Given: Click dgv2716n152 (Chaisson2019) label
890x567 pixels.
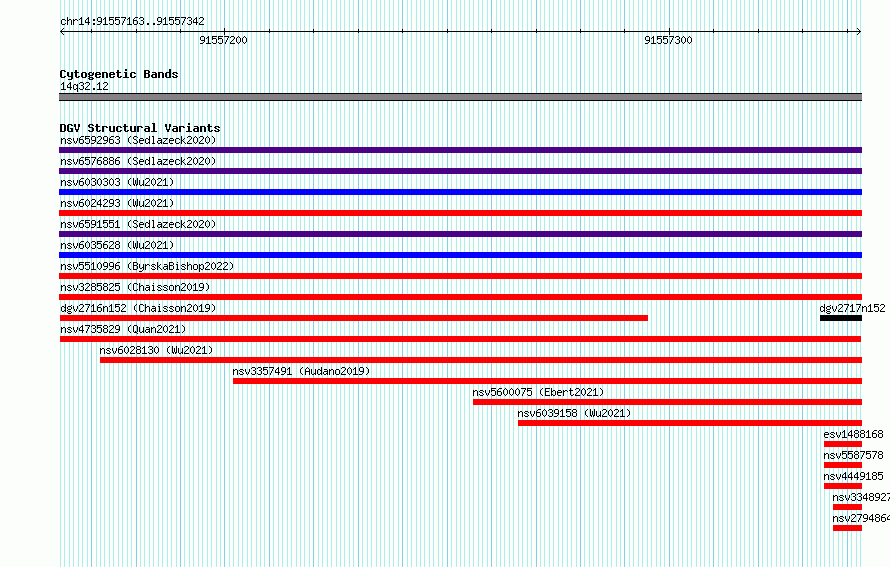Looking at the screenshot, I should click(138, 308).
